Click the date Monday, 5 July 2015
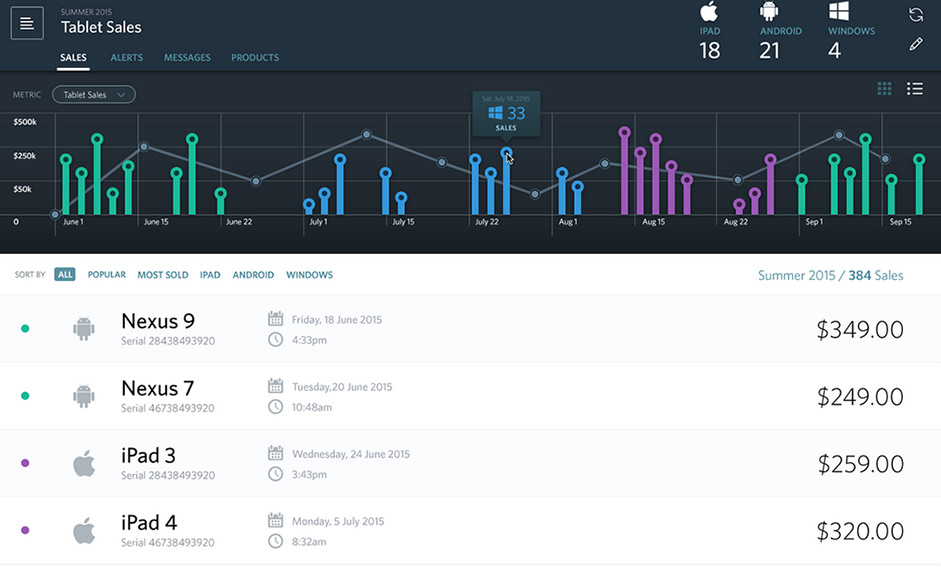Screen dimensions: 941x569 coord(338,522)
